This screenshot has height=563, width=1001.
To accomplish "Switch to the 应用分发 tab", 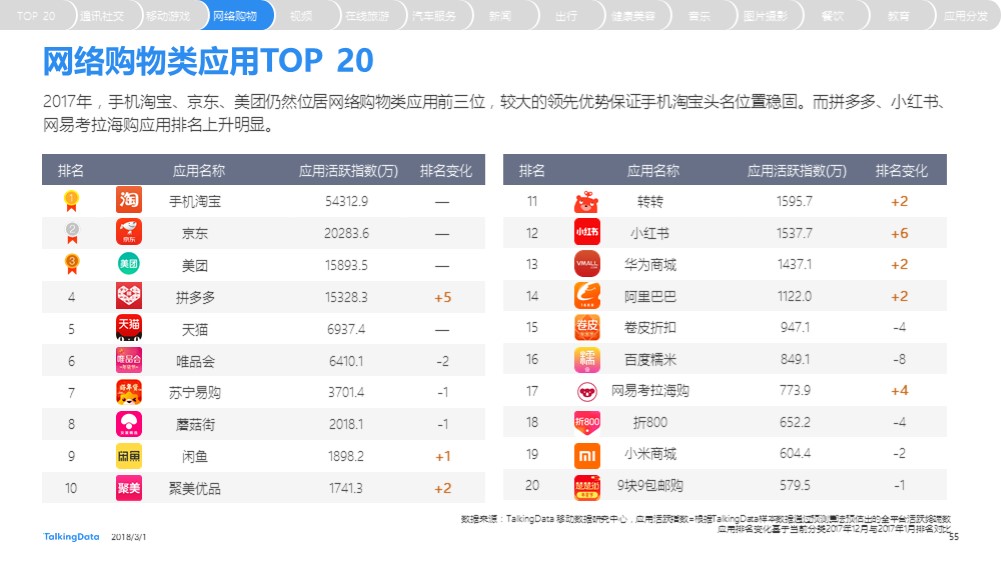I will click(x=966, y=16).
